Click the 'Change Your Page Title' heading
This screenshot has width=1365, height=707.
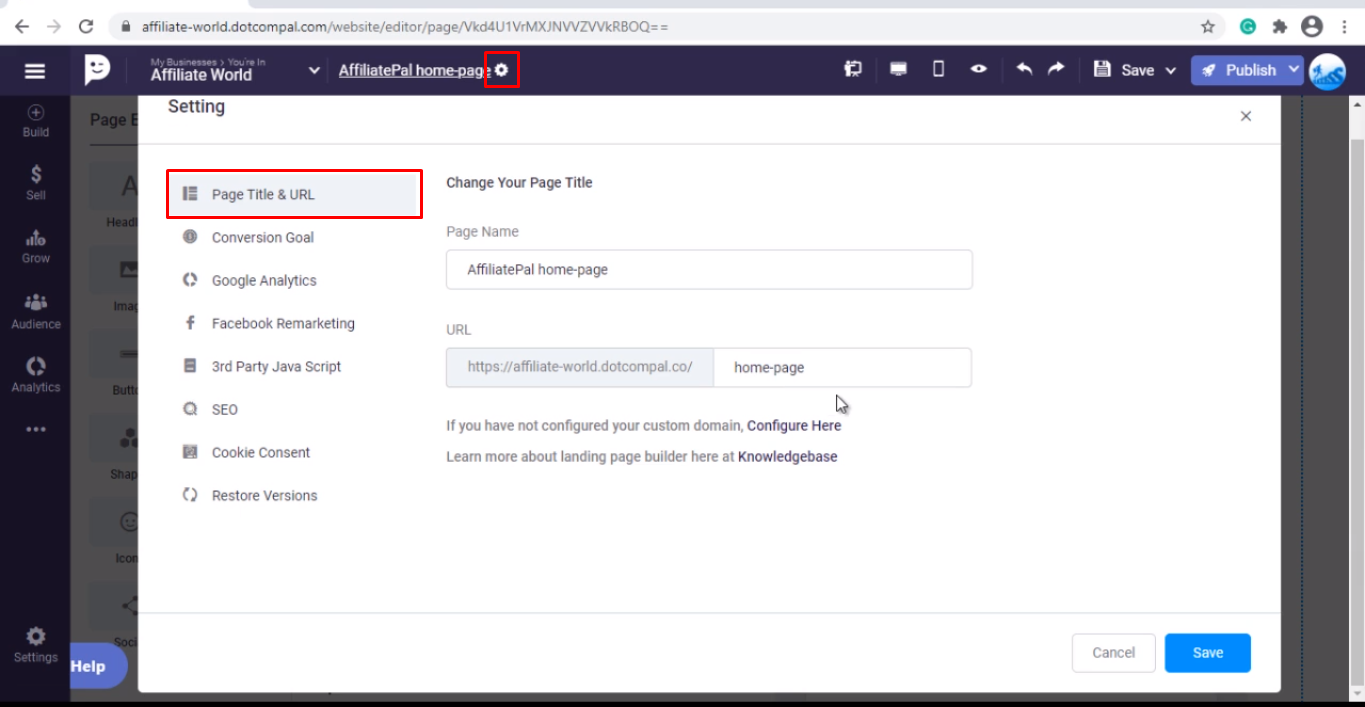pos(519,182)
